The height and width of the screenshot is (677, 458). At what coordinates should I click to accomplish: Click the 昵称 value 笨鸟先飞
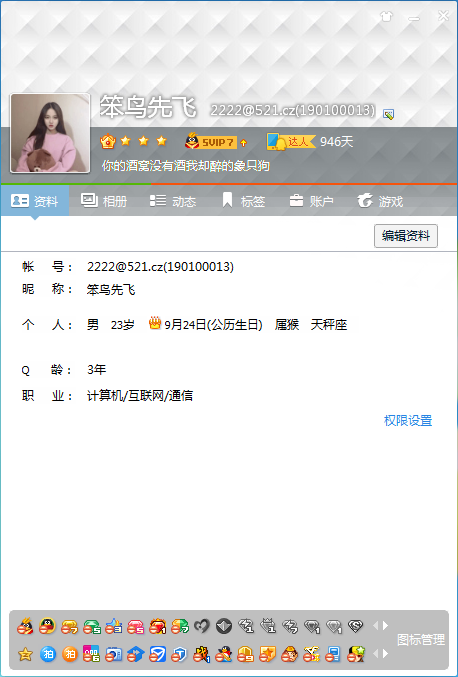tap(111, 289)
